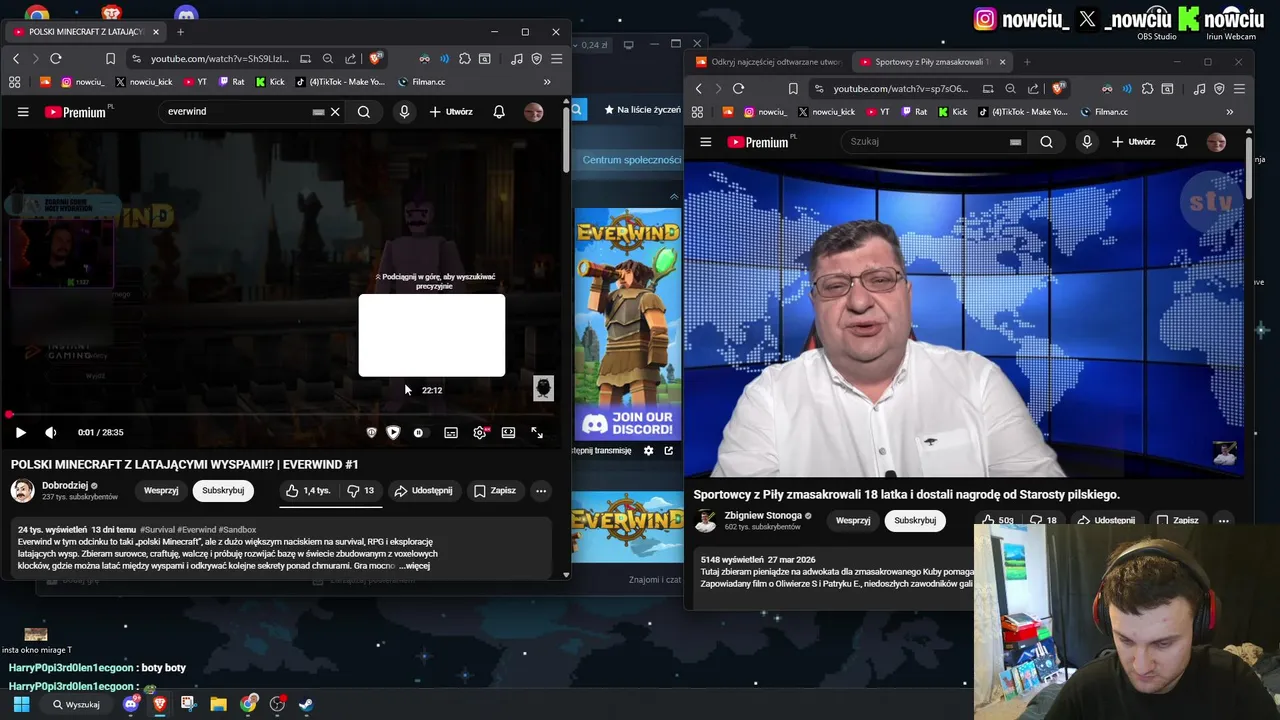Open Rat bookmark in left browser
The height and width of the screenshot is (720, 1280).
point(231,82)
